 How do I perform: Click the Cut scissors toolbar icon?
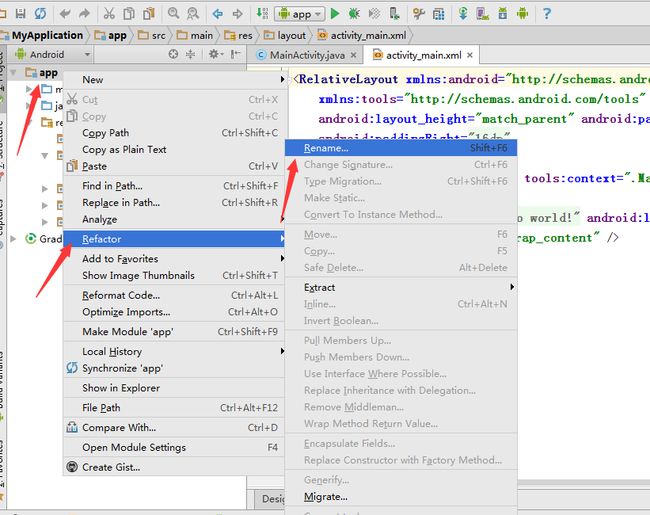pyautogui.click(x=109, y=14)
